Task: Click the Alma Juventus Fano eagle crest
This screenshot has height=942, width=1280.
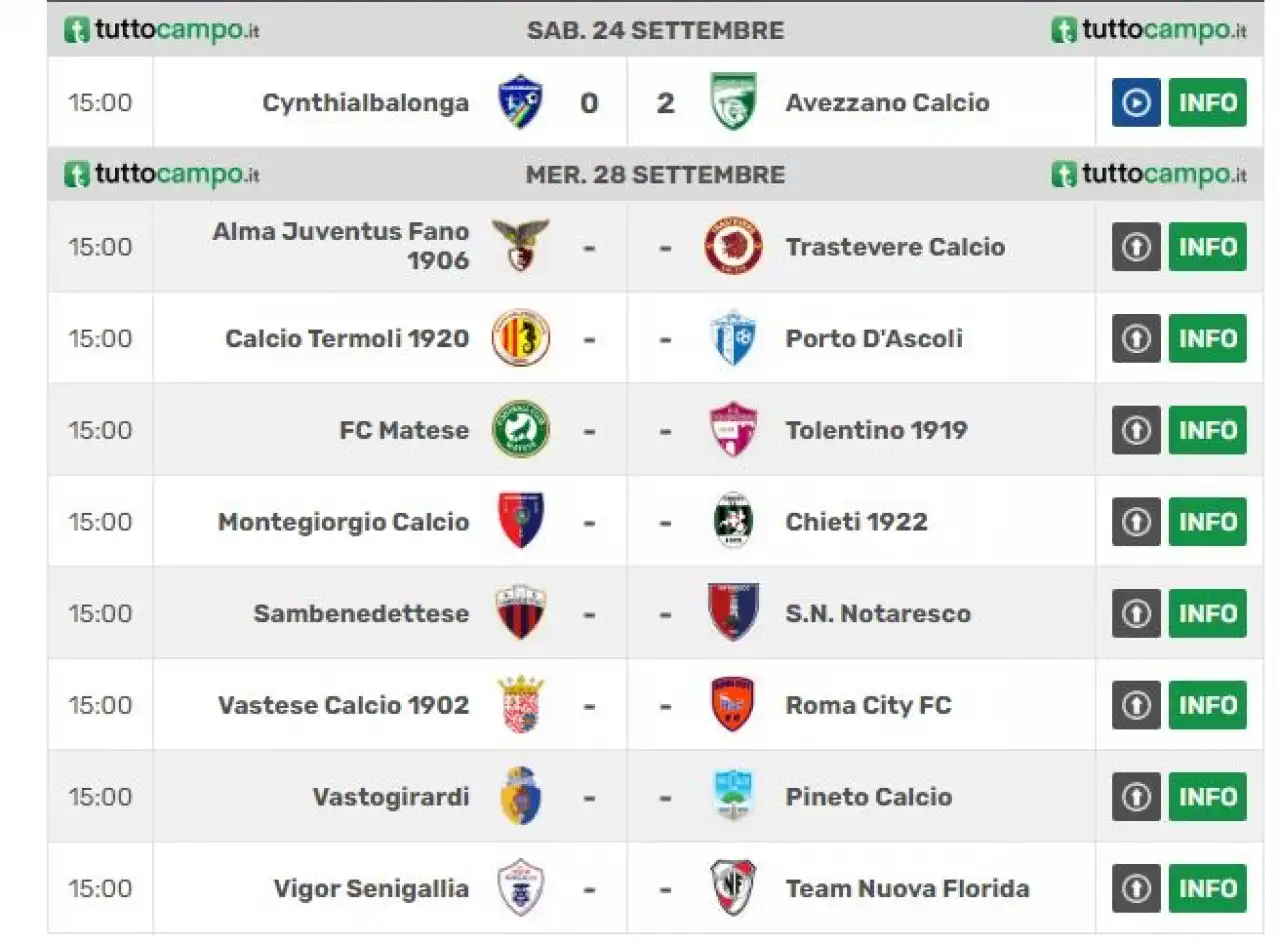Action: (x=520, y=246)
